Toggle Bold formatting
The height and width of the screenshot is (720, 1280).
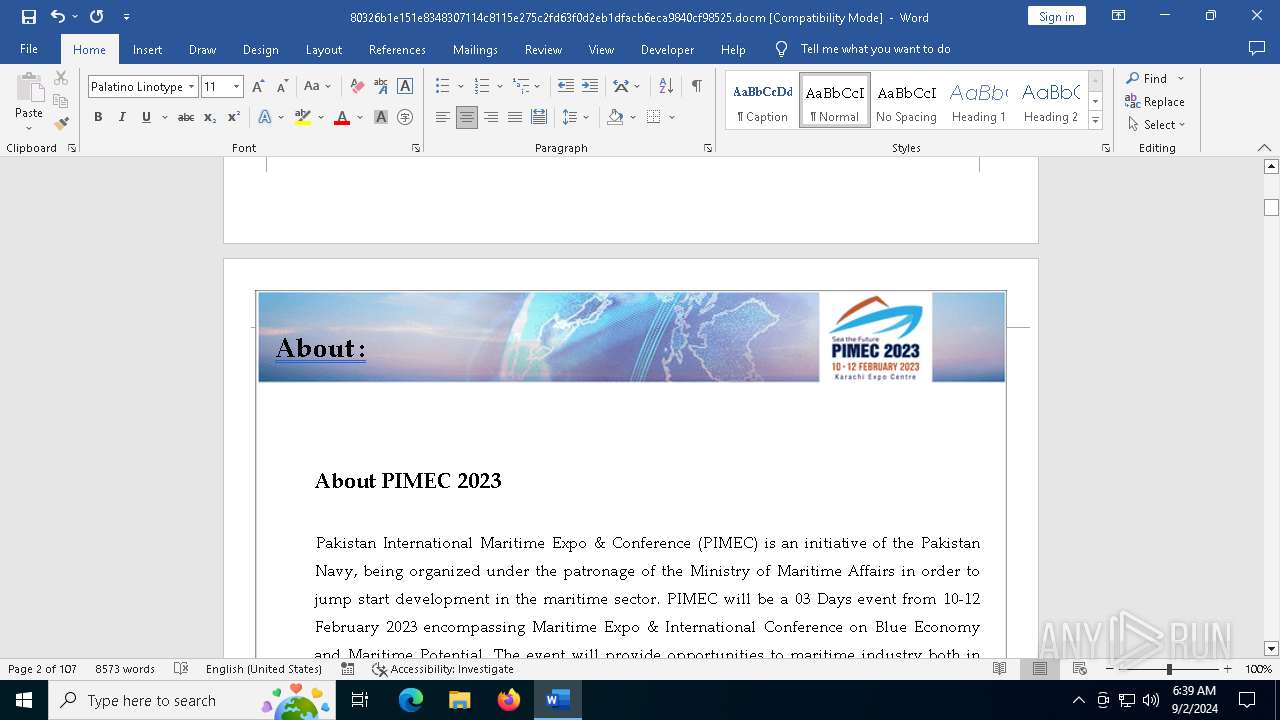(x=98, y=117)
